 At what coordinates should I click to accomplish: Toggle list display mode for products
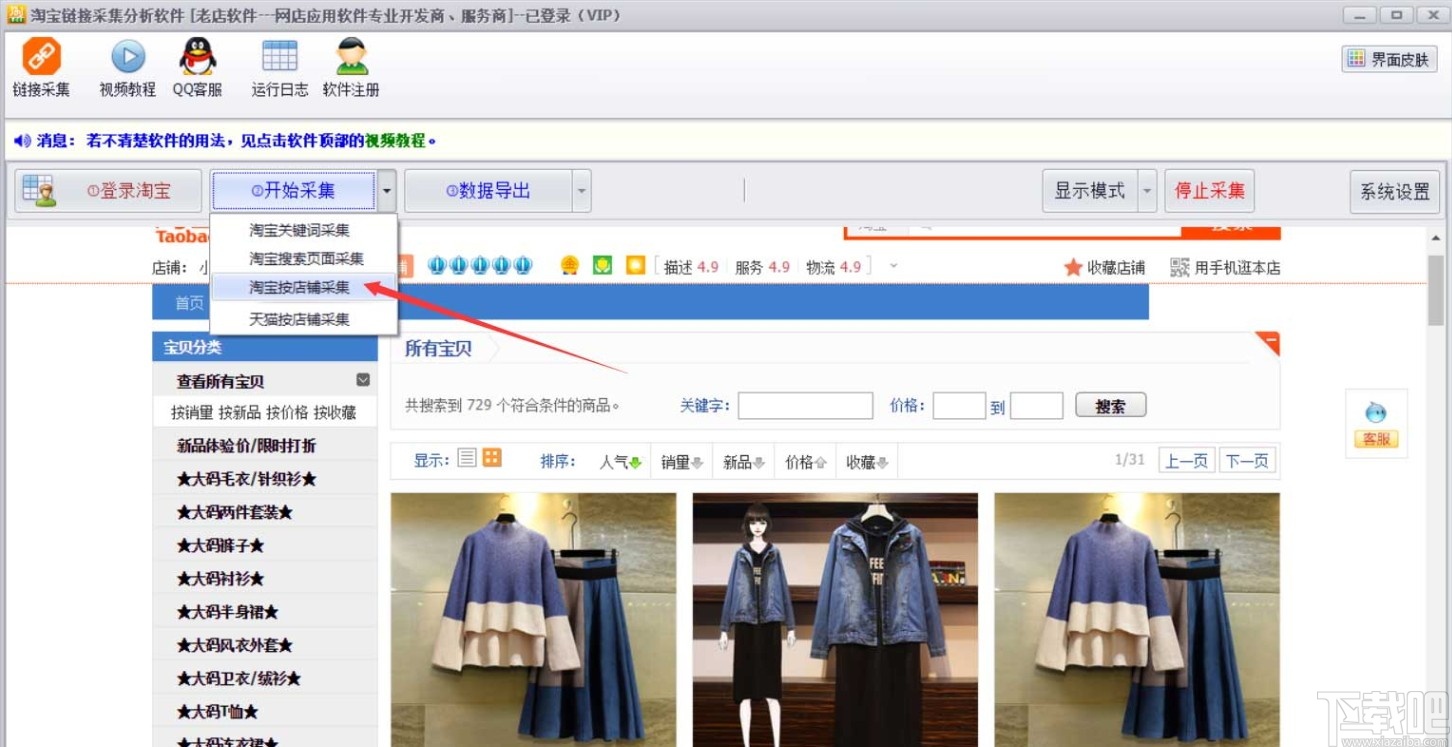(466, 456)
